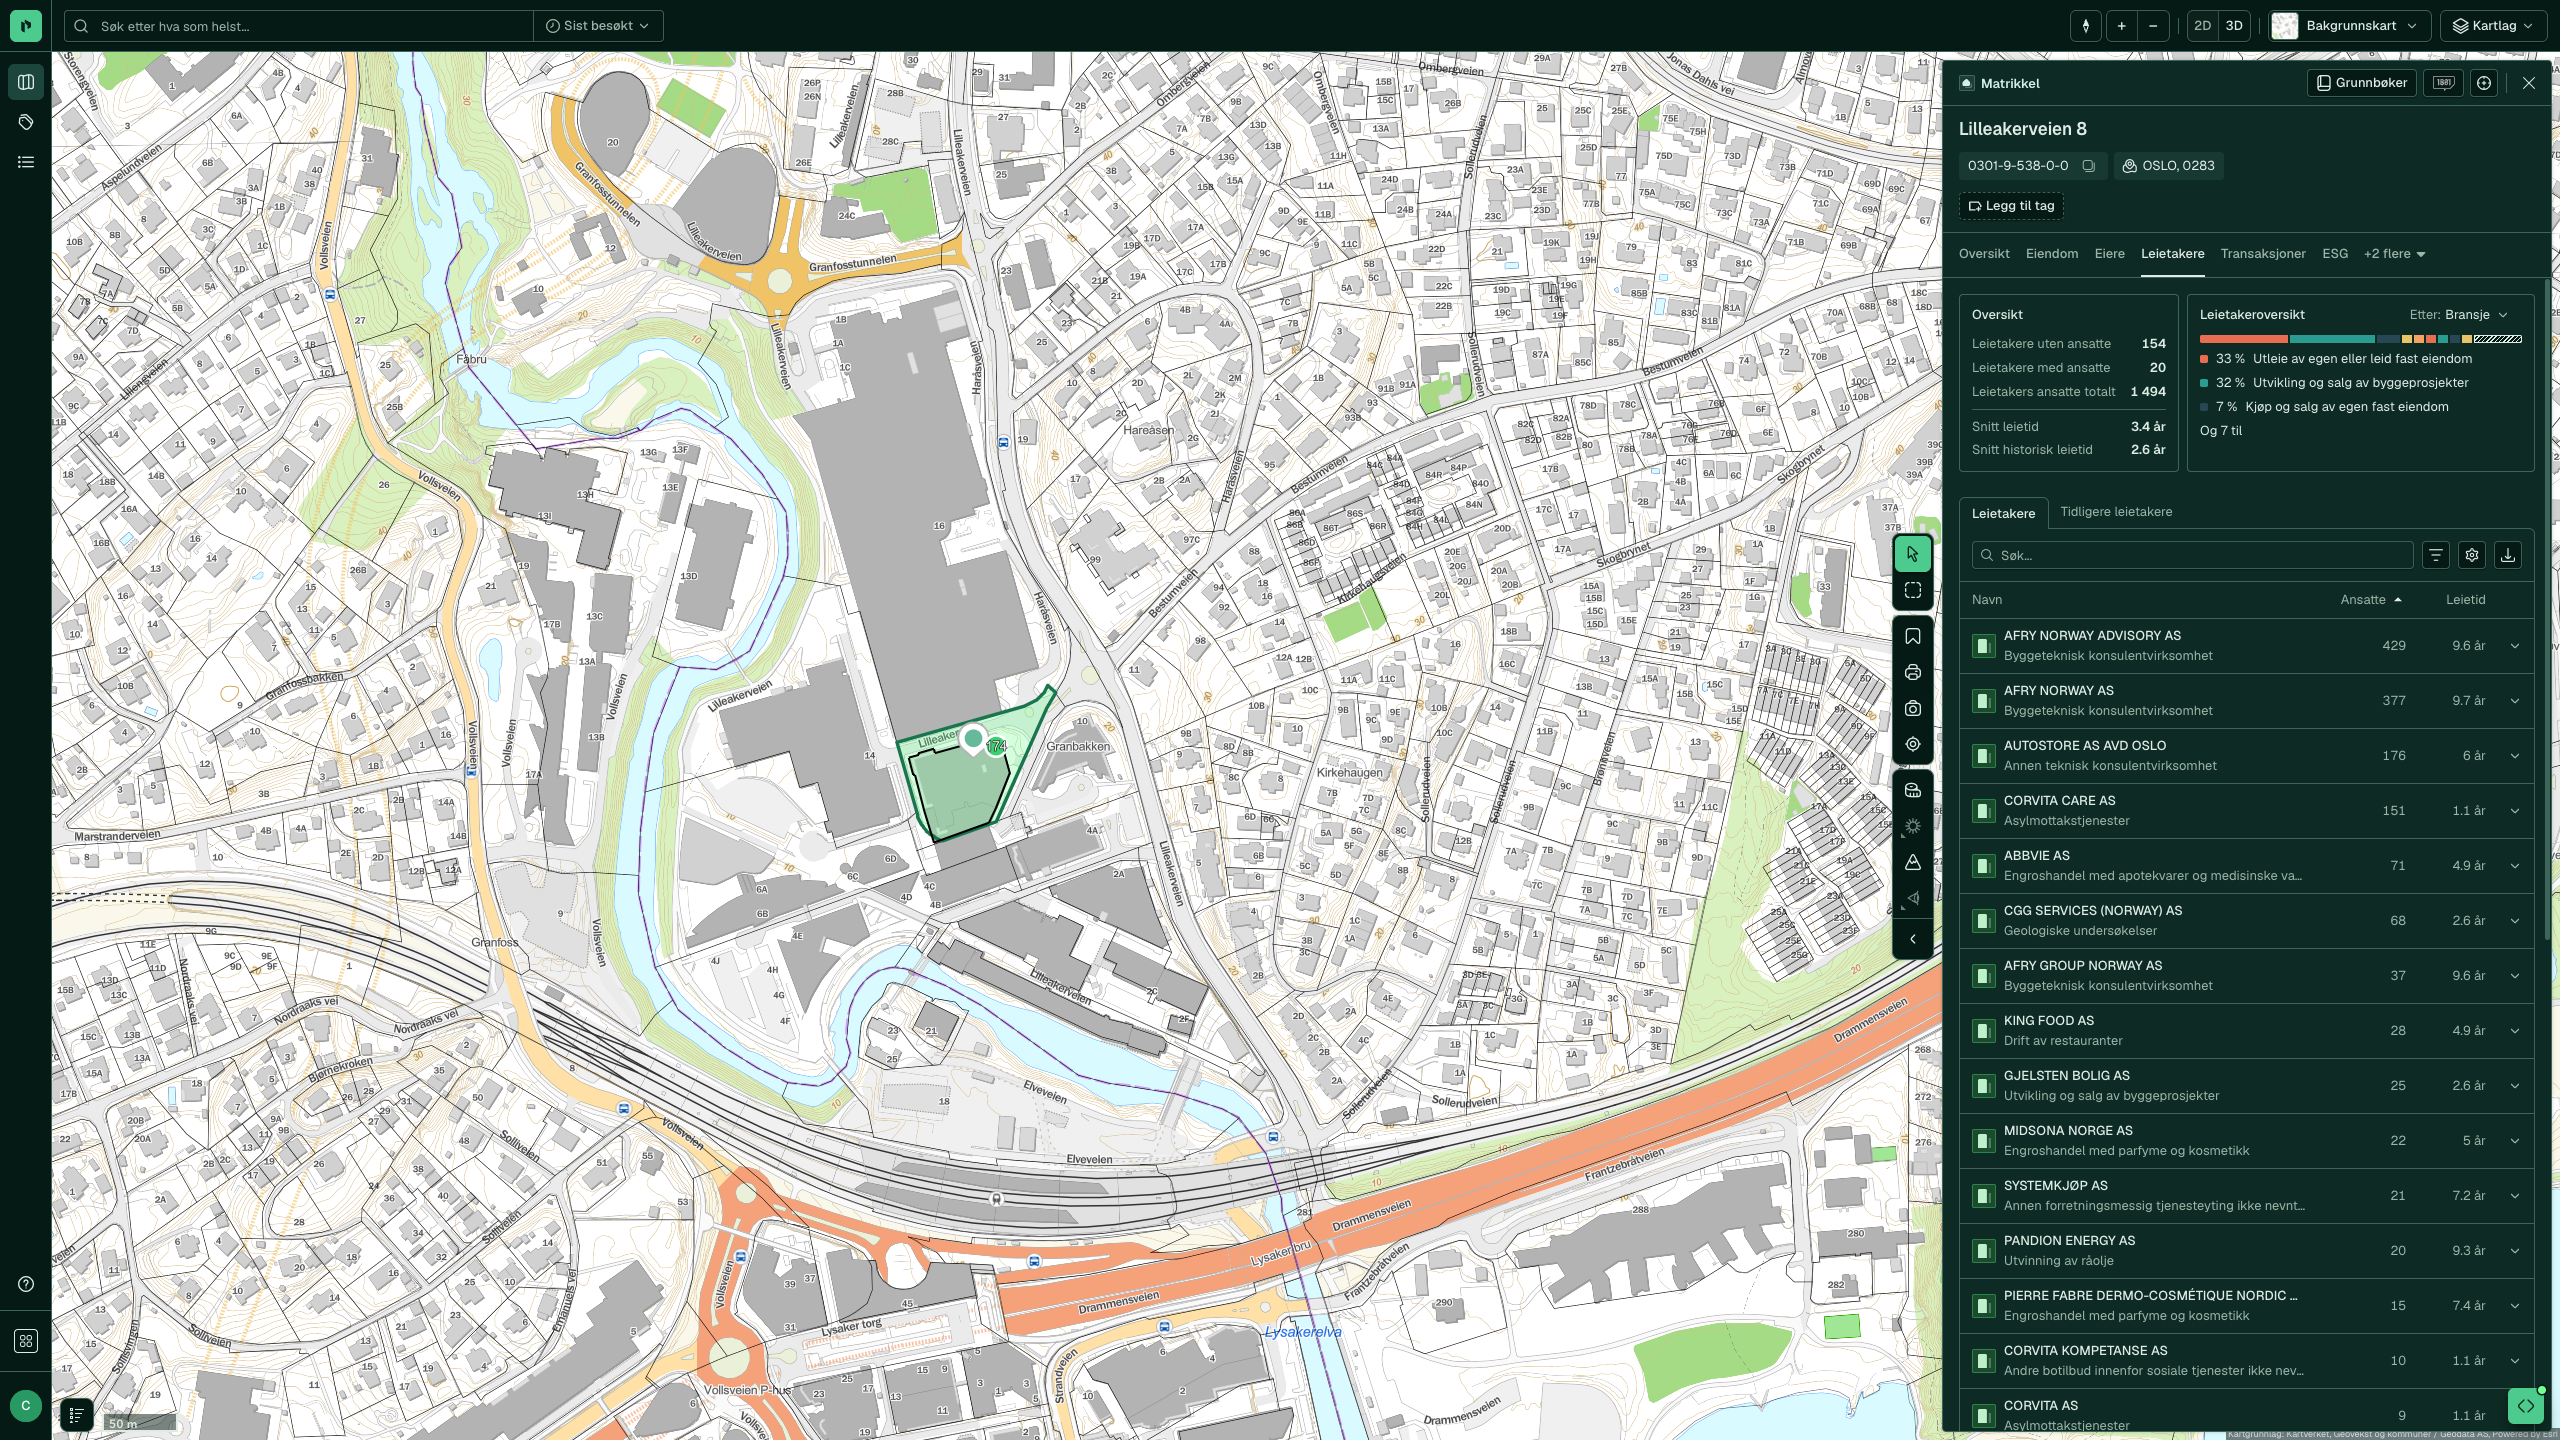
Task: Change grouping 'Etter: Bransje' dropdown
Action: (2458, 315)
